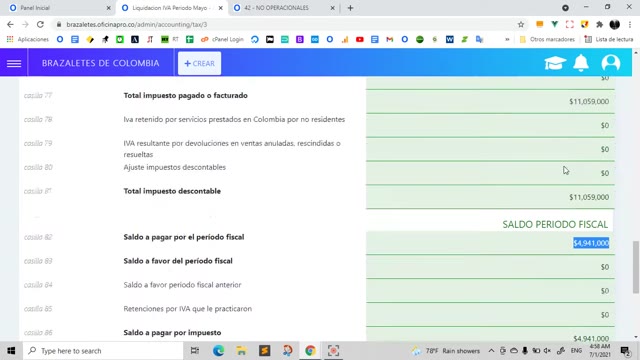
Task: Click the address bar URL
Action: point(137,24)
